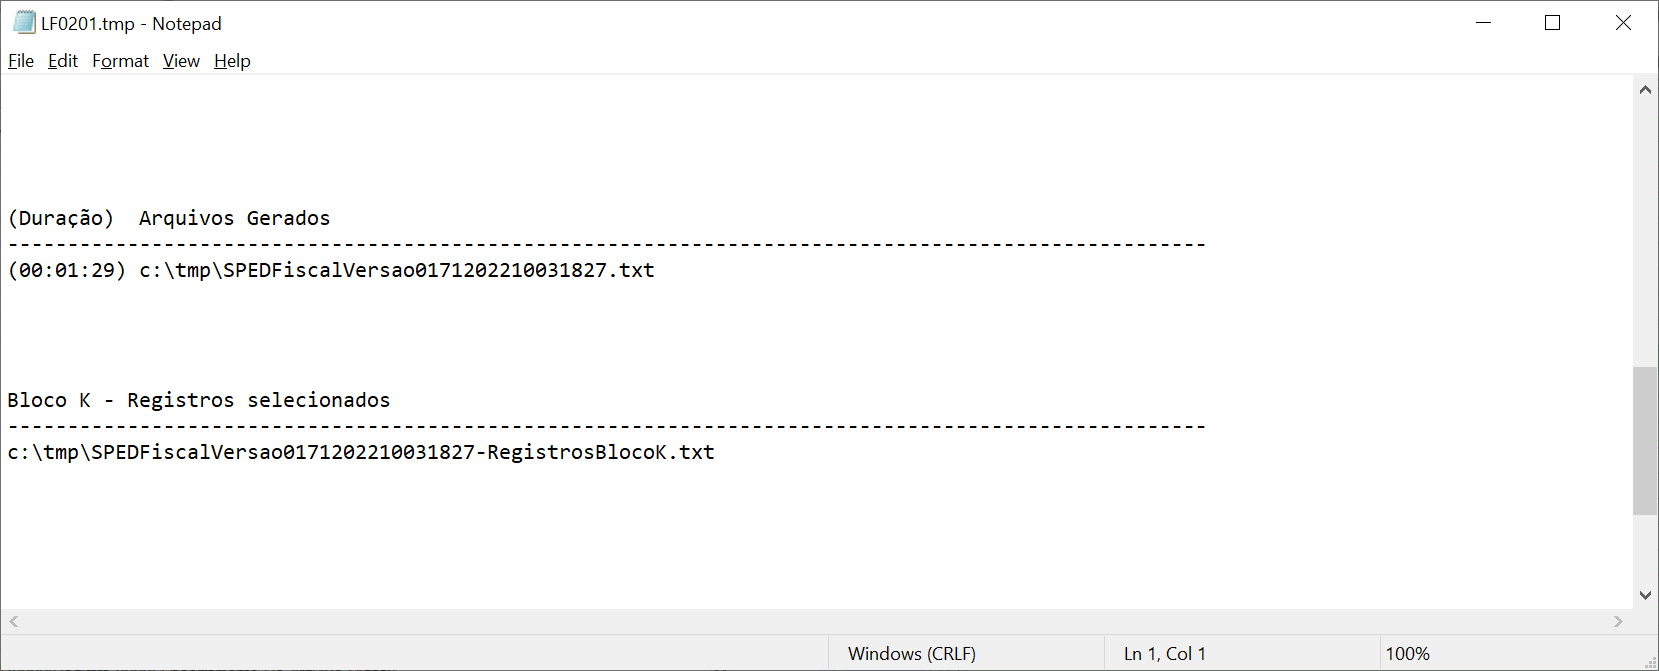Open the View menu
The height and width of the screenshot is (671, 1659).
coord(181,61)
